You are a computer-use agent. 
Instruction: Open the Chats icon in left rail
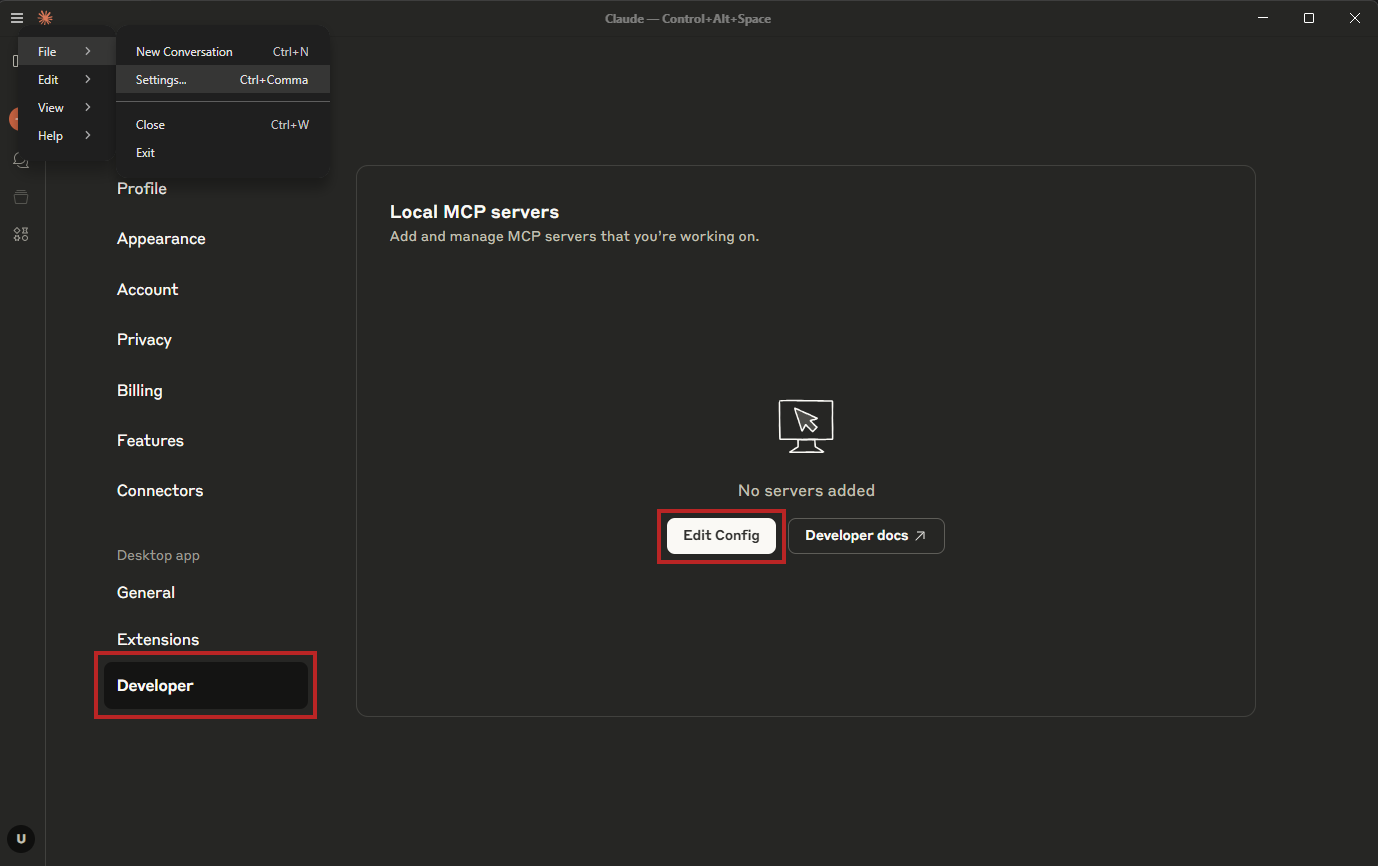[20, 159]
